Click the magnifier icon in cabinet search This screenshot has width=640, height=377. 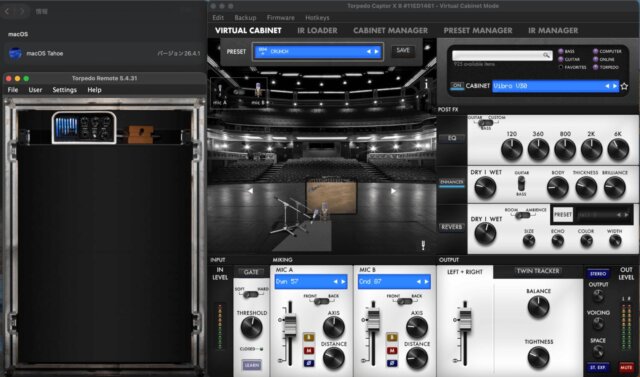[x=546, y=55]
